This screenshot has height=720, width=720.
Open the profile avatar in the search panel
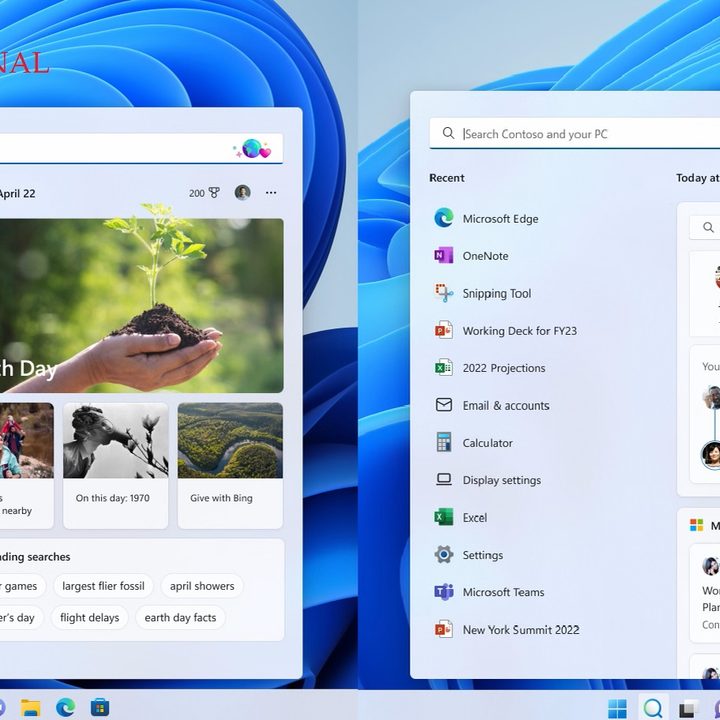pos(242,192)
